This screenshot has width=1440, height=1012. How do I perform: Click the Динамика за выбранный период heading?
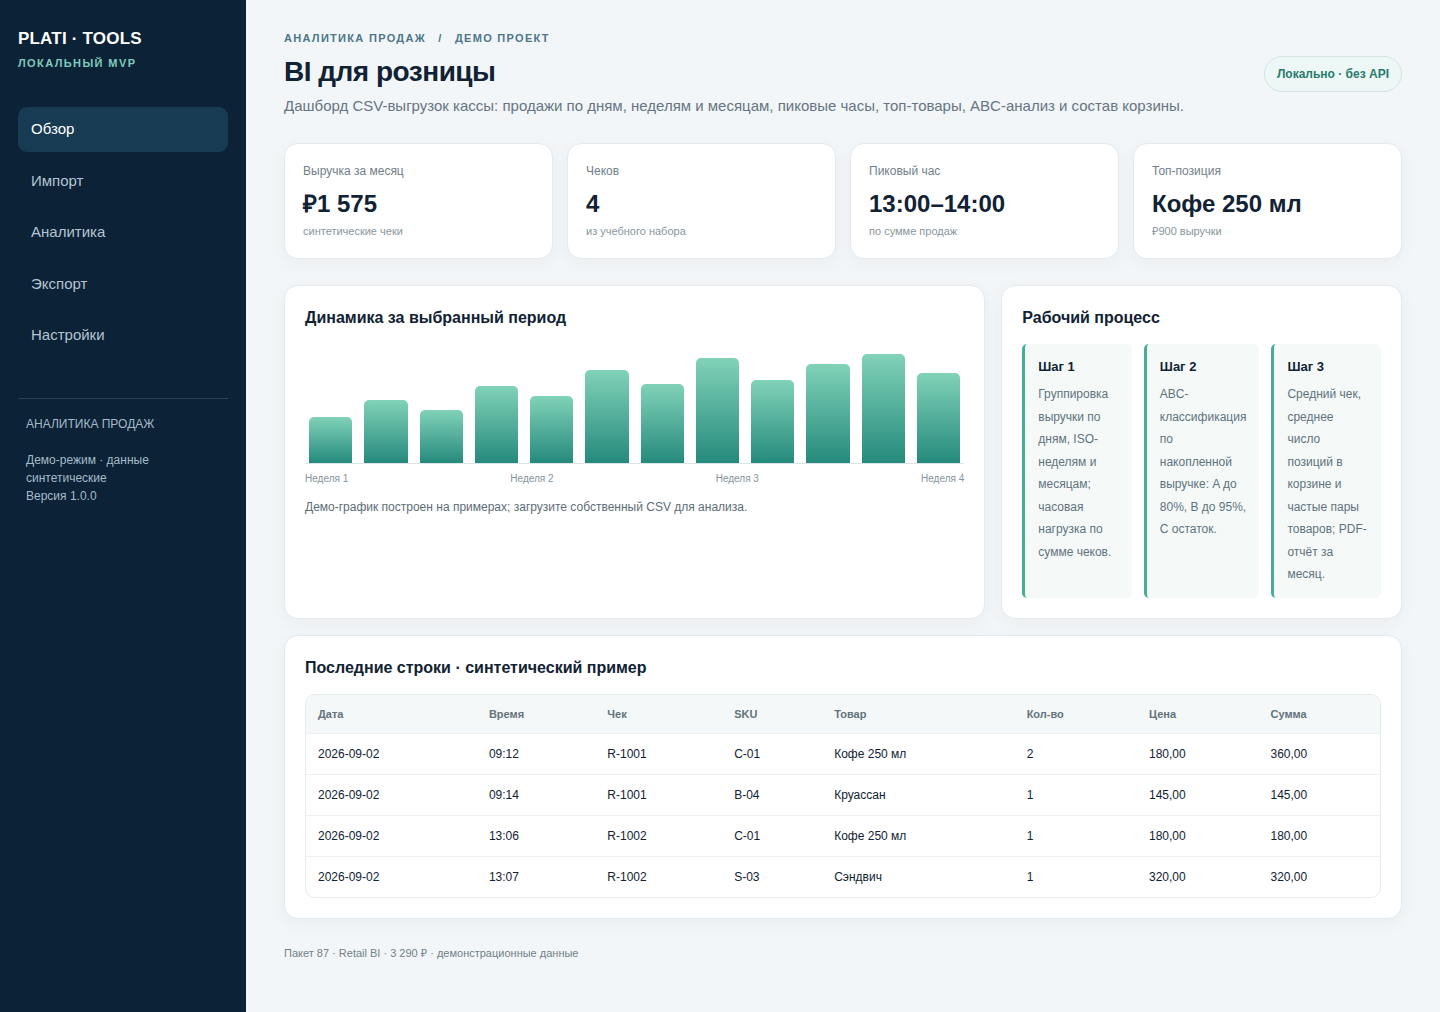point(436,318)
